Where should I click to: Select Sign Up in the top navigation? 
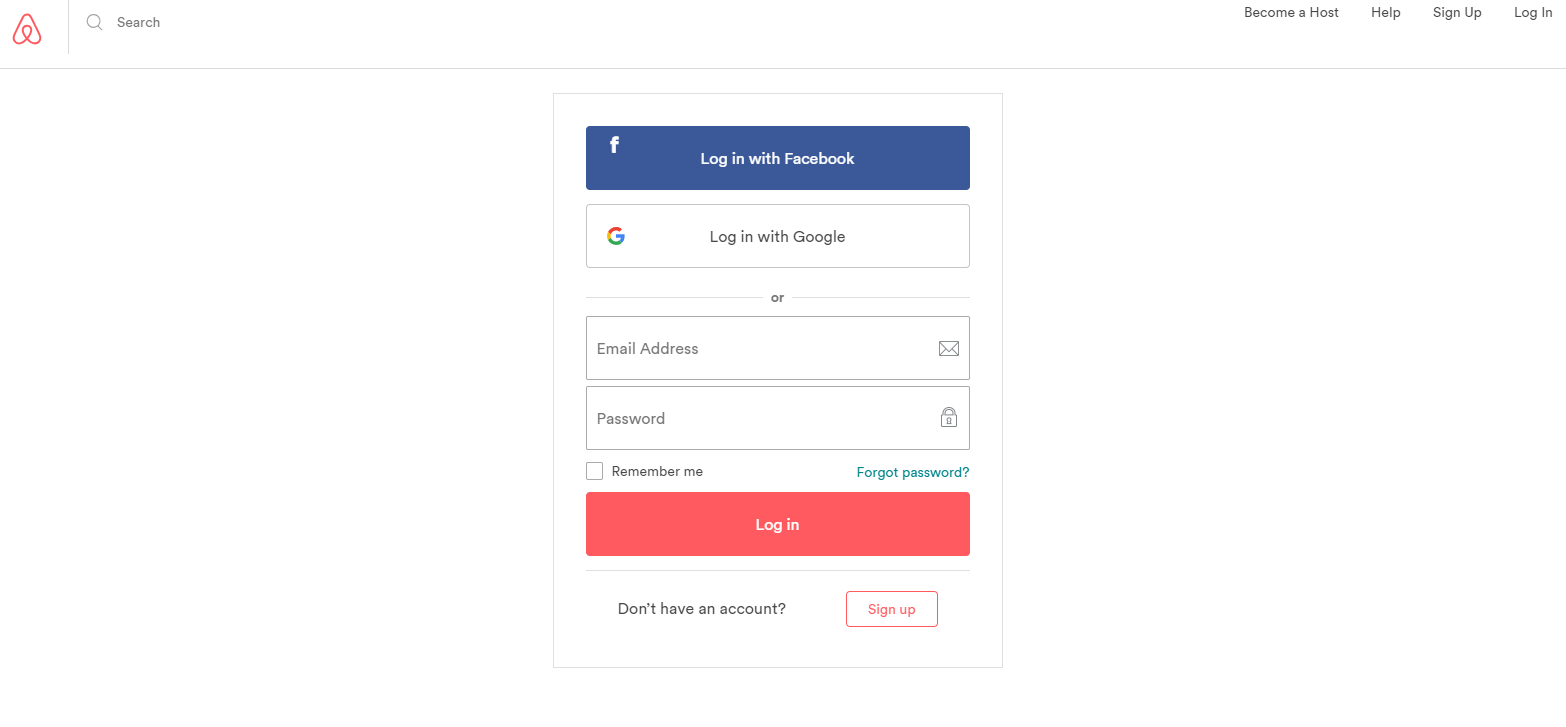pyautogui.click(x=1457, y=13)
